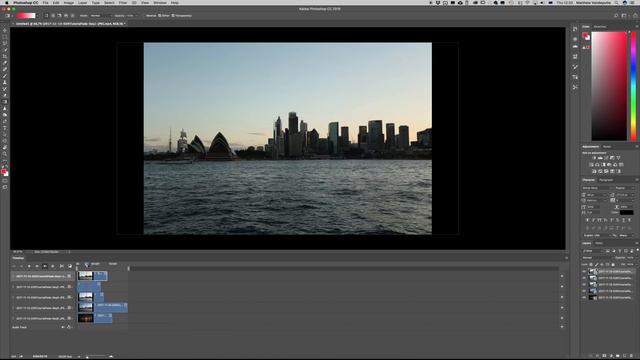Click the Character panel text color swatch
640x360 pixels.
[627, 213]
